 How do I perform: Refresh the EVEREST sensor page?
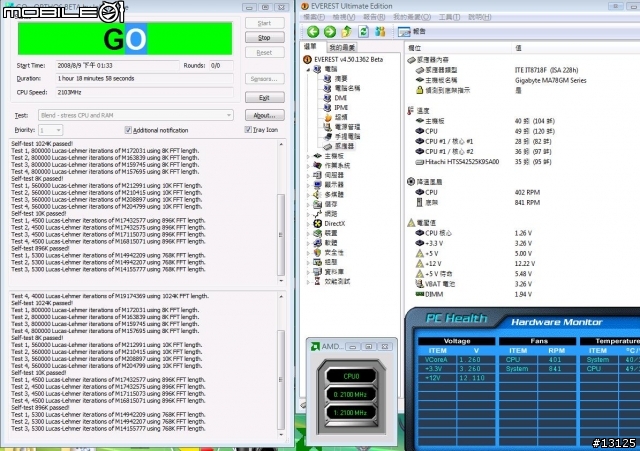coord(363,31)
